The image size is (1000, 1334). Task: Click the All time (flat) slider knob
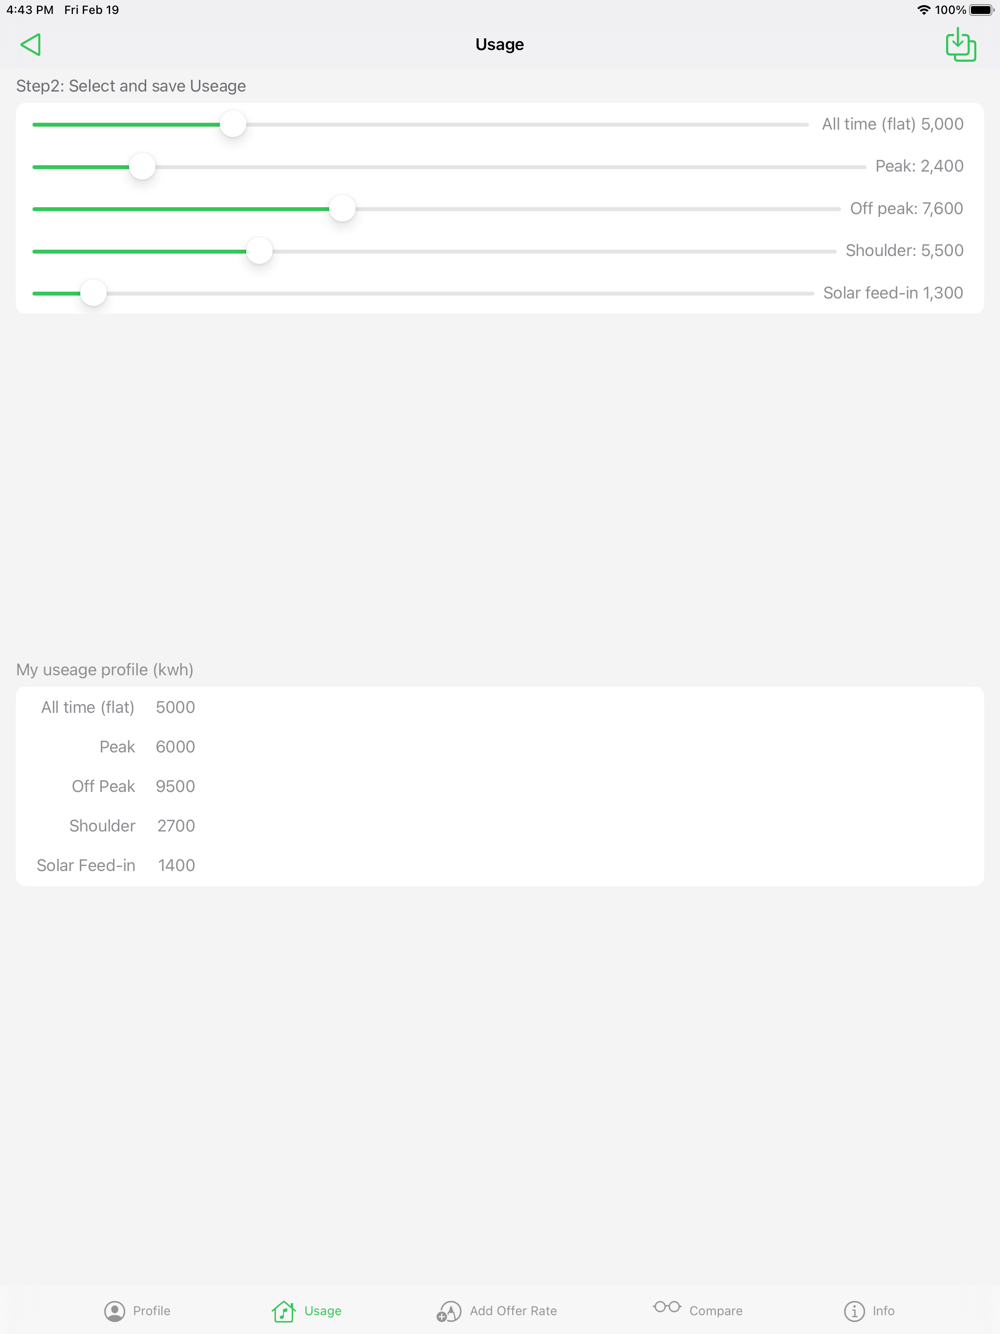tap(233, 124)
